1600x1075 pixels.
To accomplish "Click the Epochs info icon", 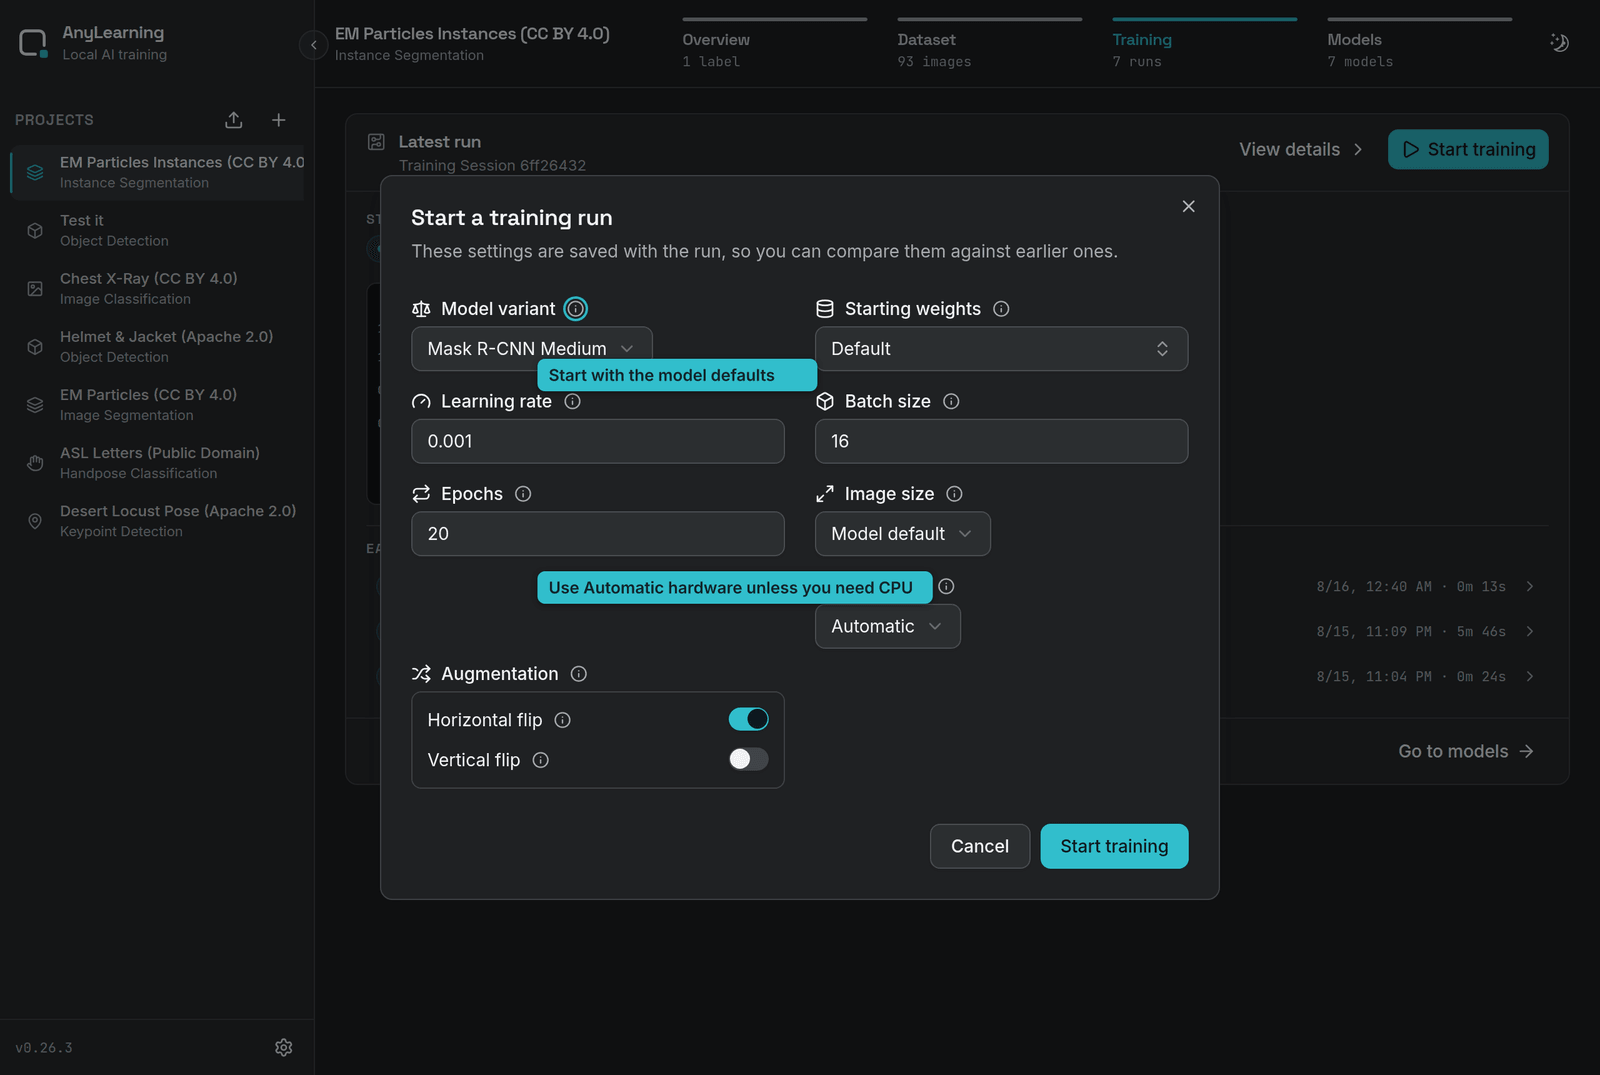I will tap(523, 494).
